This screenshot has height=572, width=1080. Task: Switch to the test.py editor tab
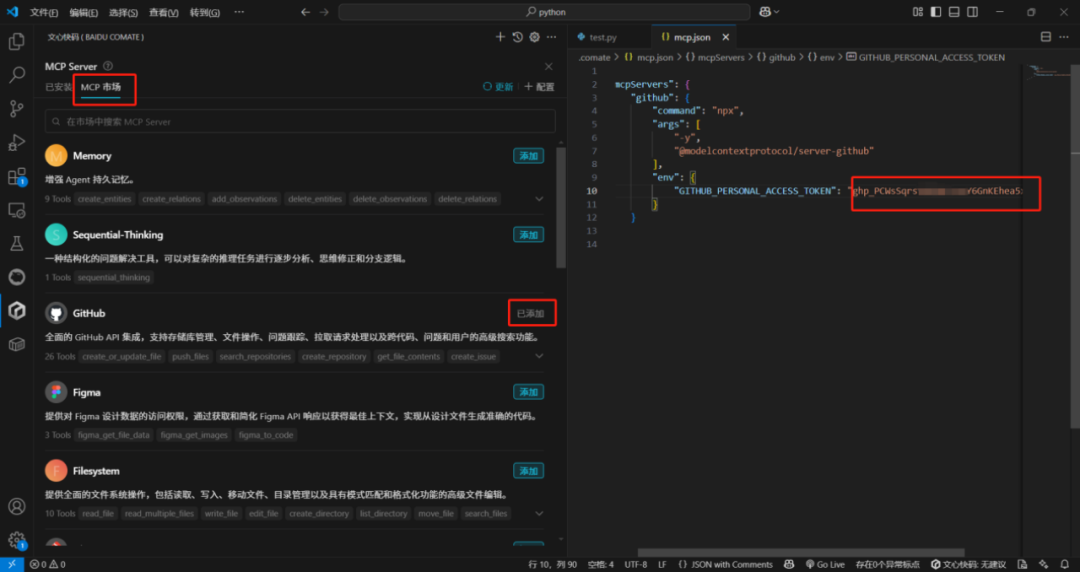click(x=603, y=37)
